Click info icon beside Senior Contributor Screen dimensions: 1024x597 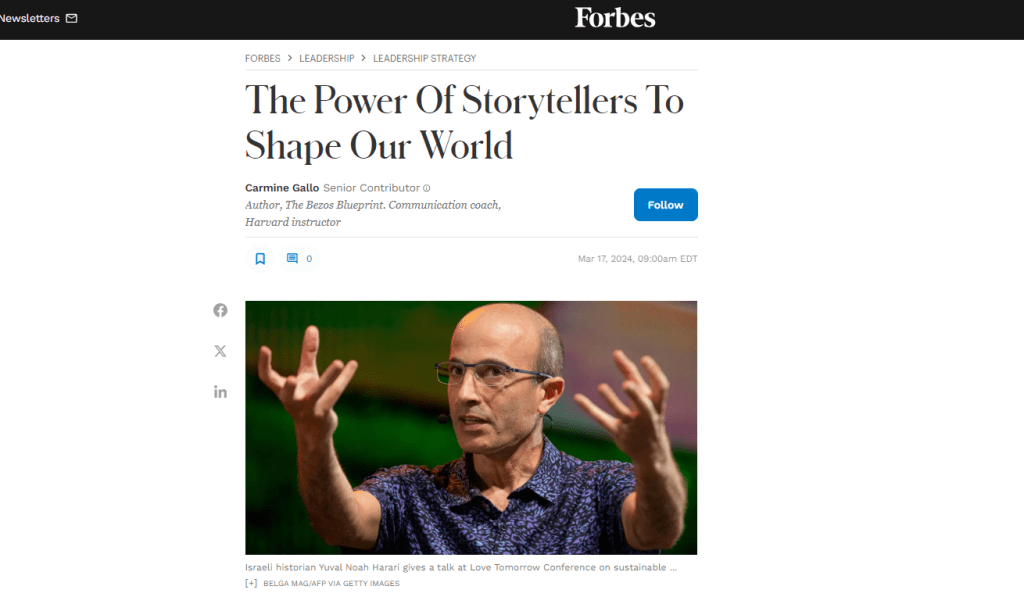coord(427,188)
